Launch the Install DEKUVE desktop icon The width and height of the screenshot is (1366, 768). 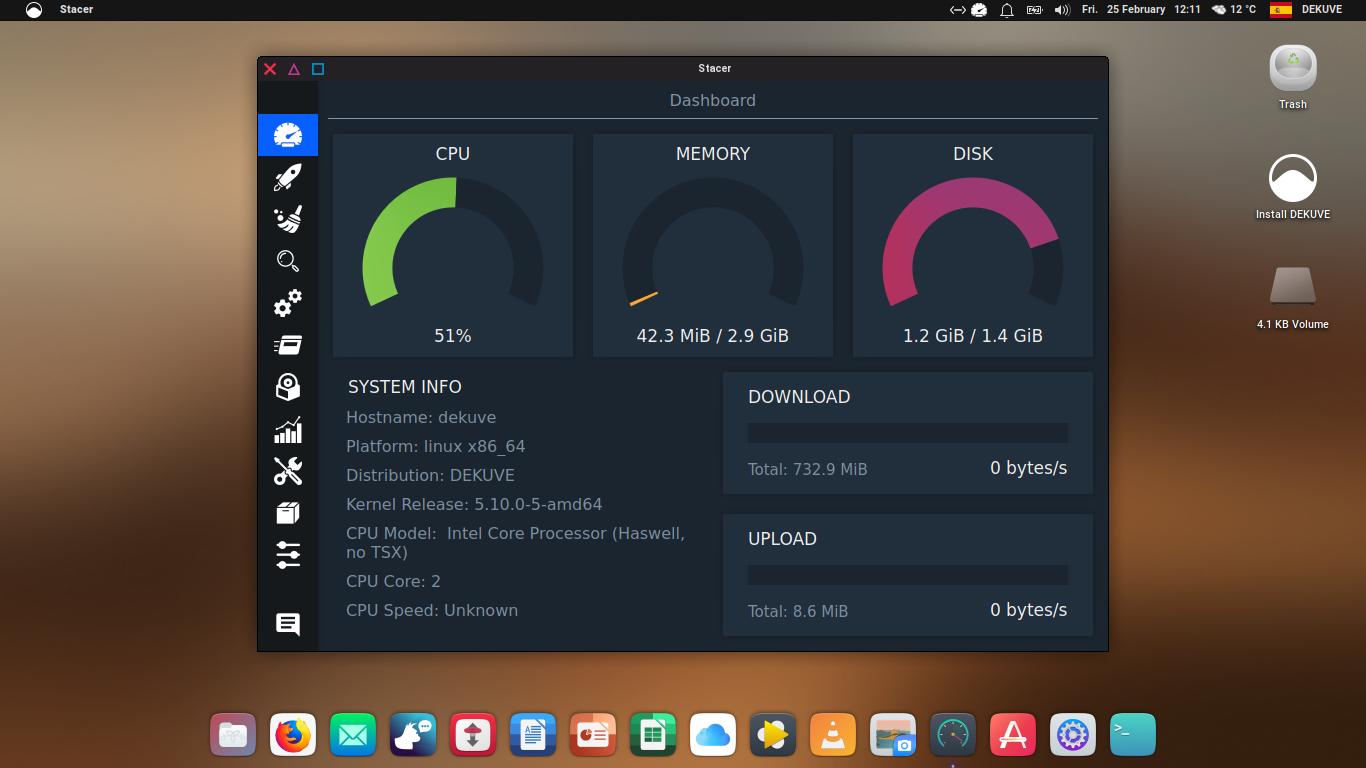click(x=1293, y=187)
